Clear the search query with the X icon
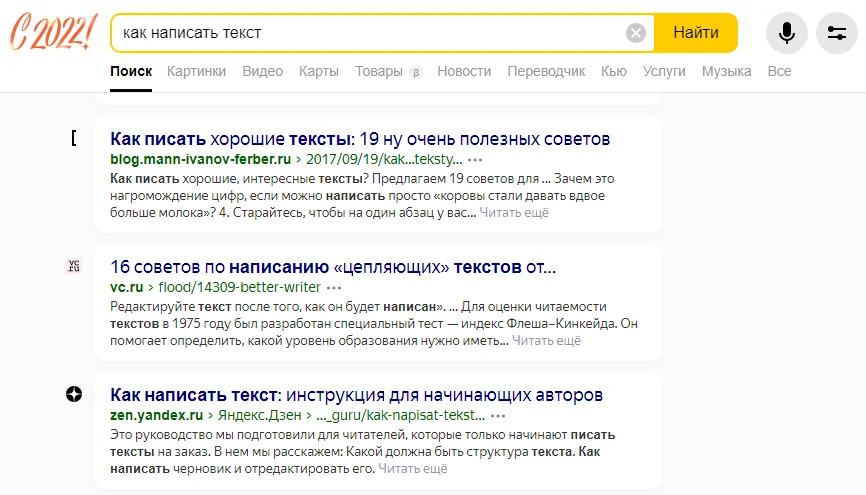This screenshot has height=495, width=866. tap(636, 33)
